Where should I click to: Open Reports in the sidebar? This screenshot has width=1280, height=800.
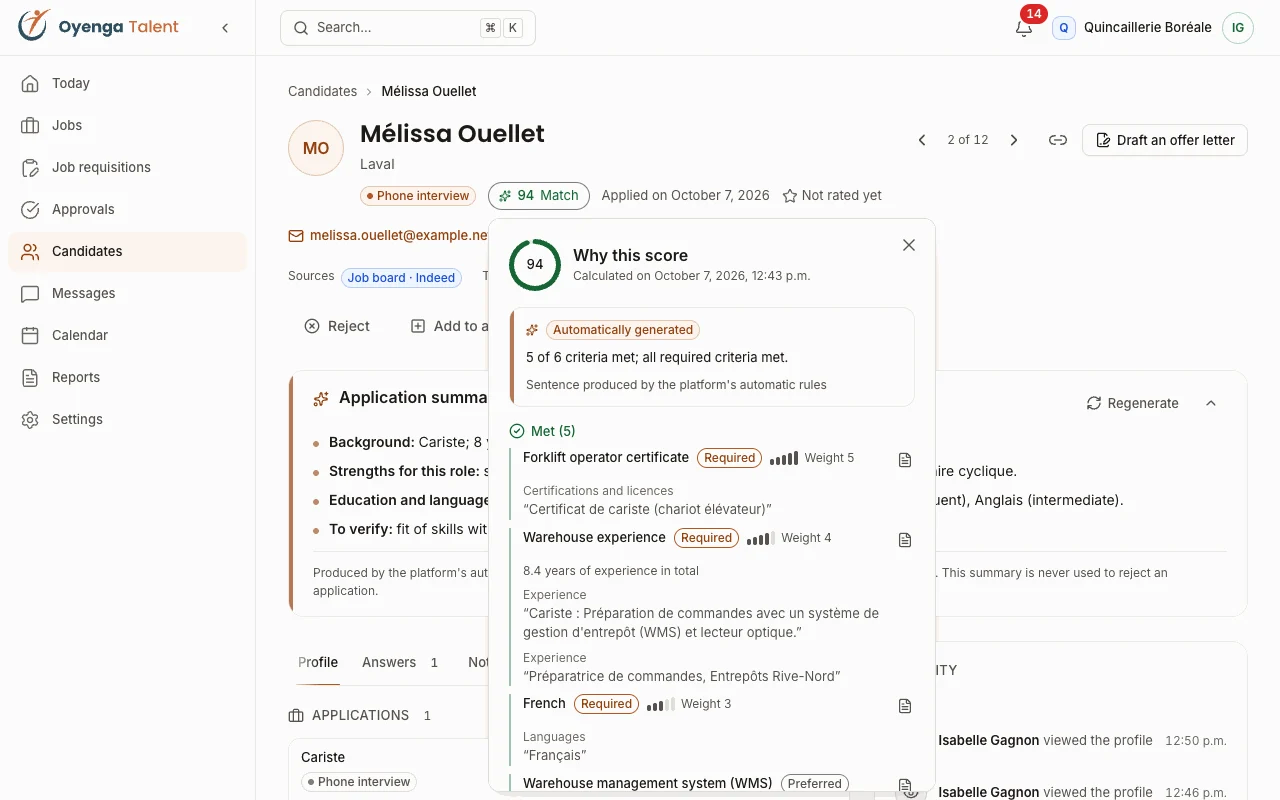[x=127, y=377]
